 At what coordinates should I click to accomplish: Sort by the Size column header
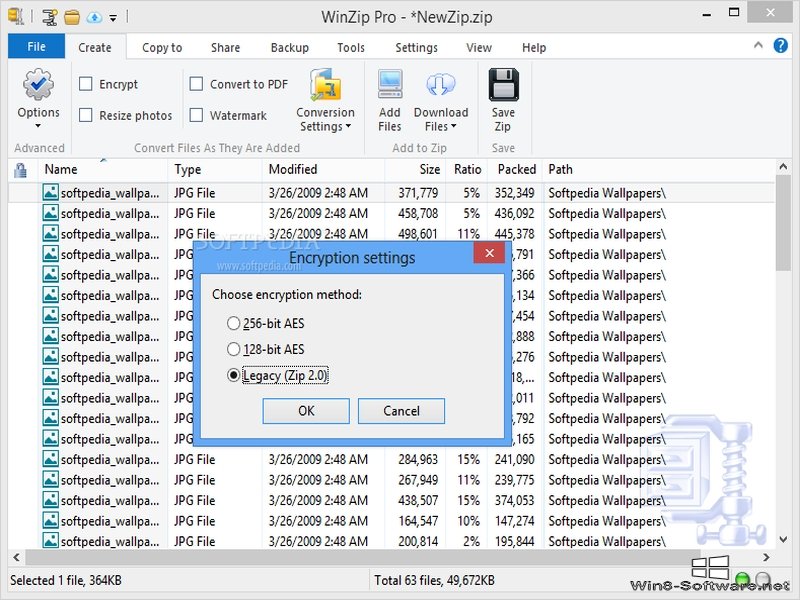[x=415, y=169]
